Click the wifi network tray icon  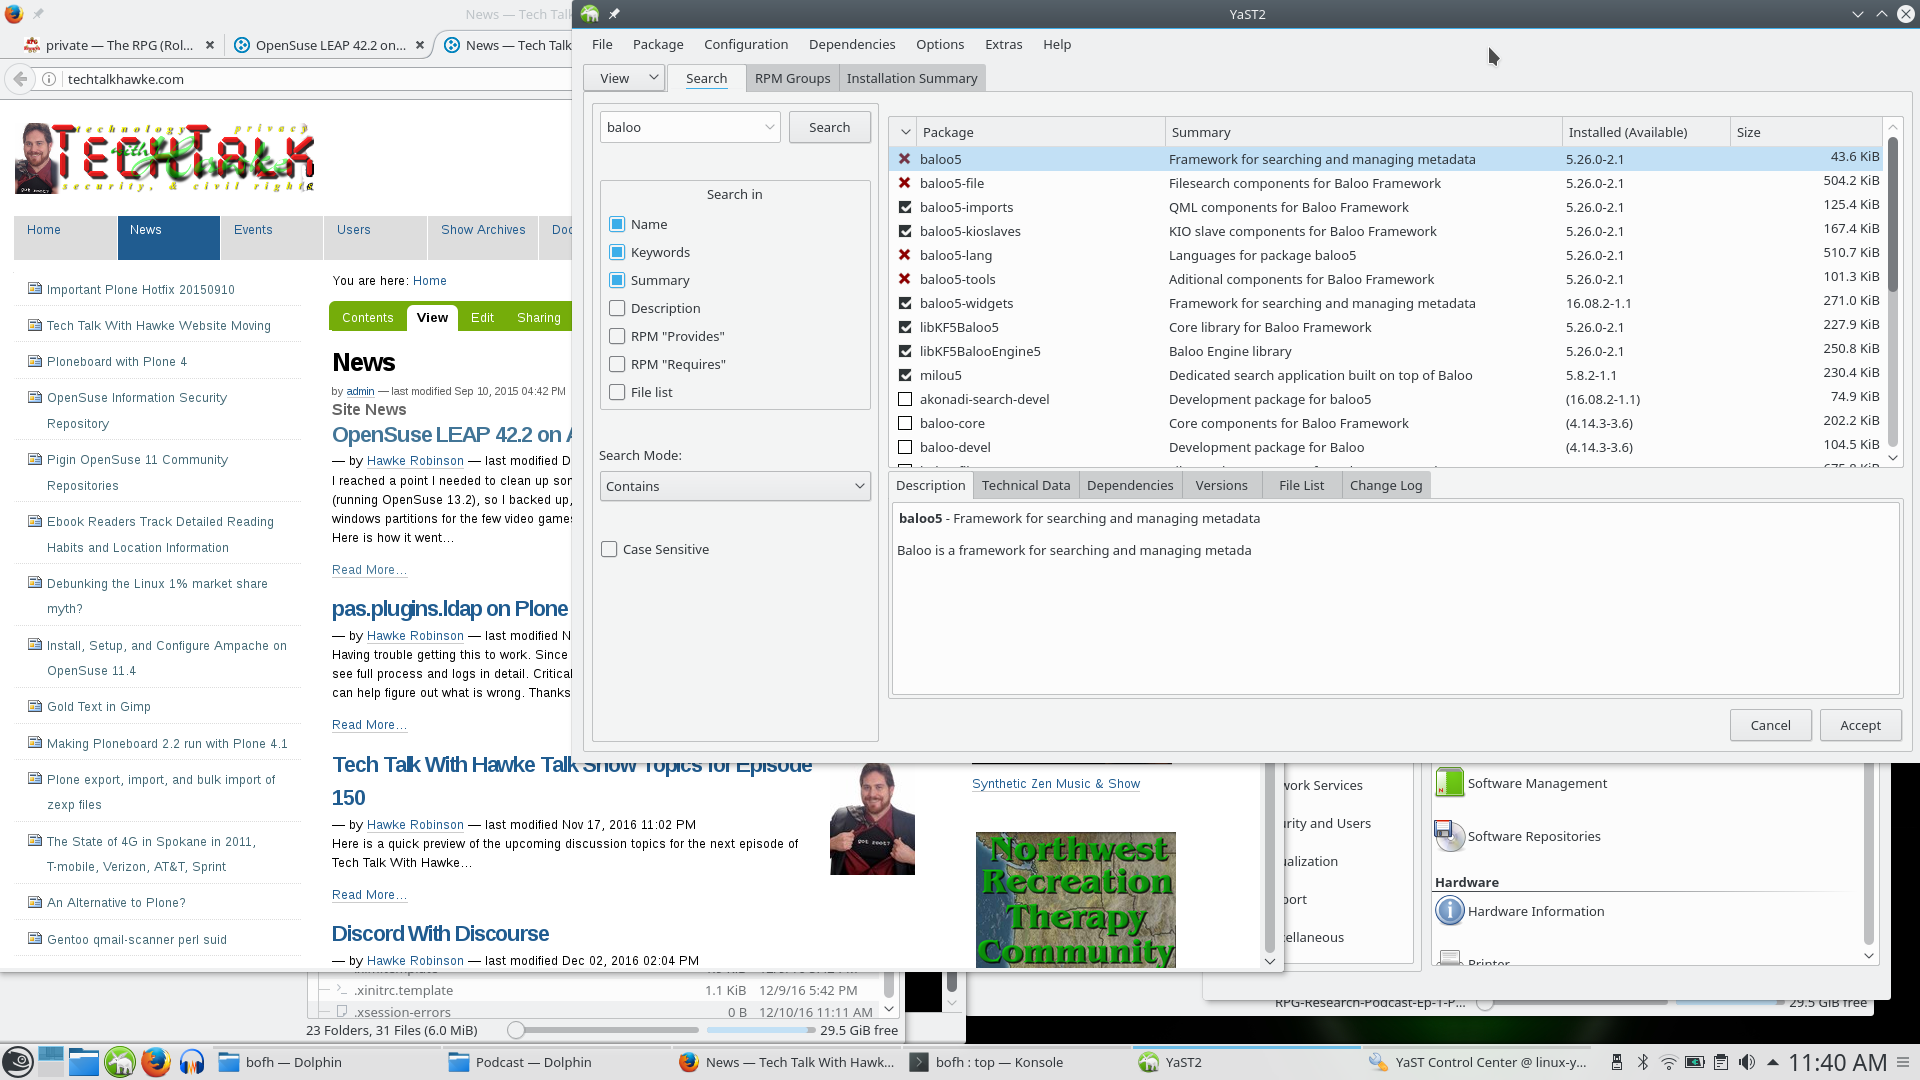1668,1062
